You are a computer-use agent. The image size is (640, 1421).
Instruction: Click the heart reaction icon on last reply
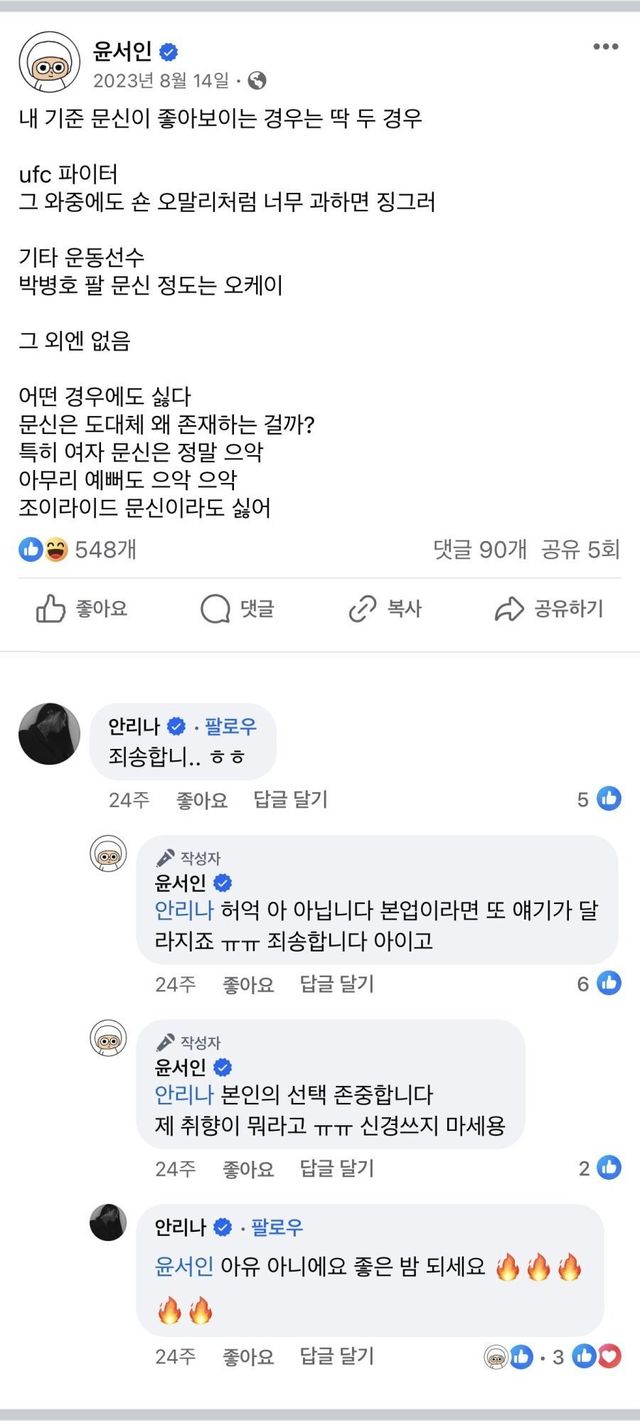610,1356
